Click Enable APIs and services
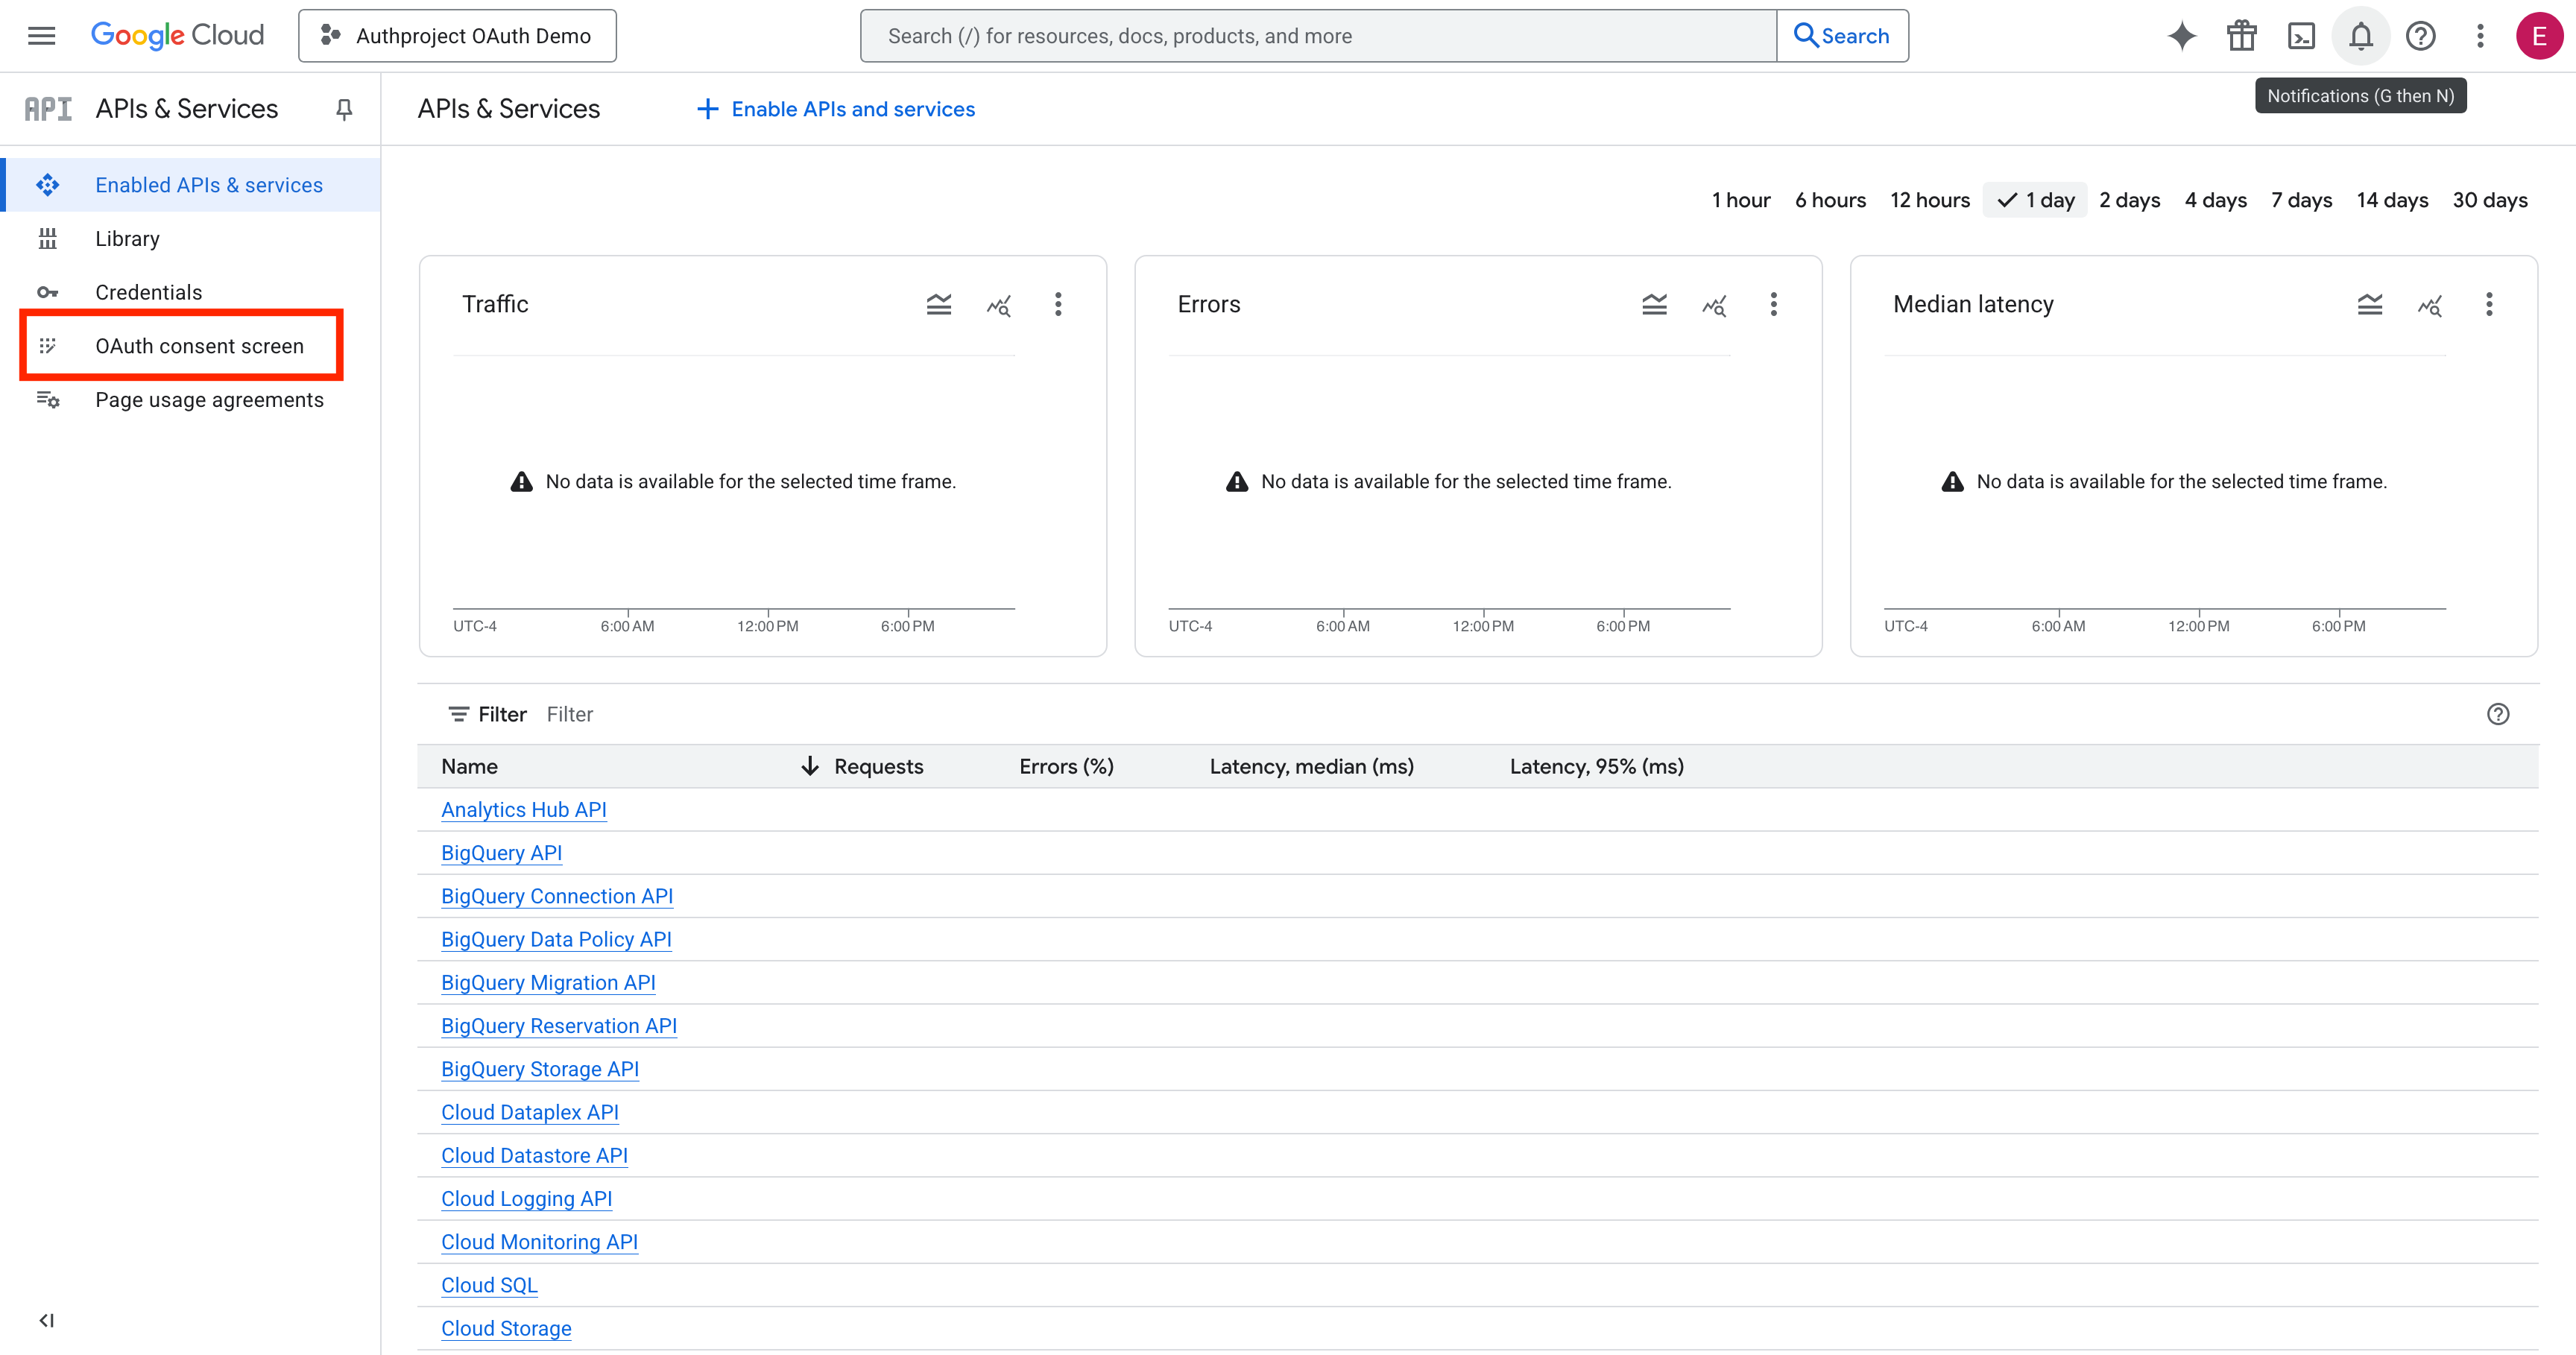Screen dimensions: 2576x1355 [836, 109]
